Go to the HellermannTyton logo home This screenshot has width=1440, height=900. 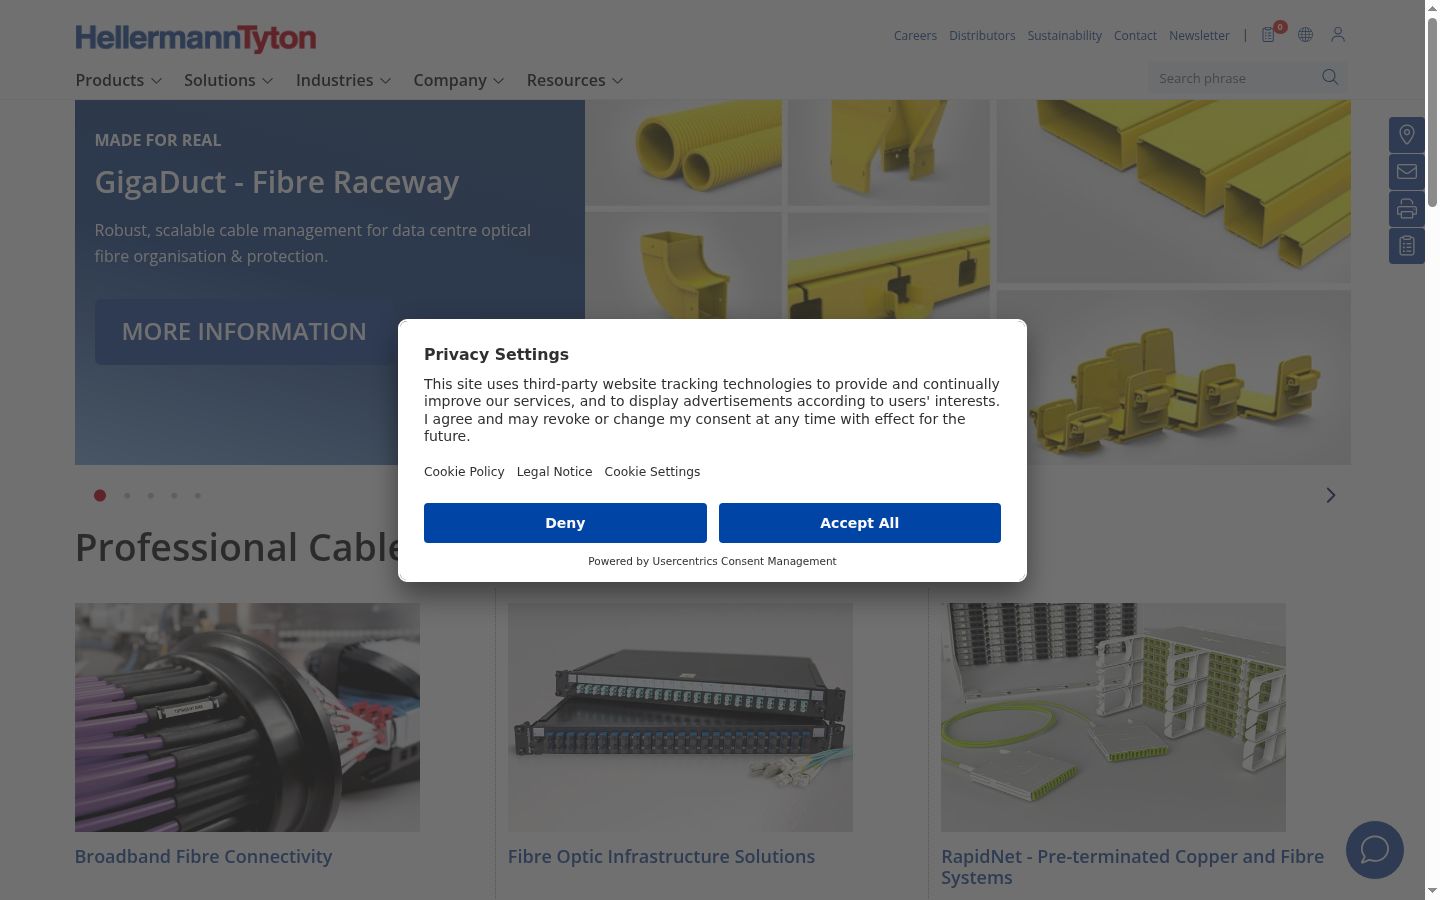[x=196, y=38]
